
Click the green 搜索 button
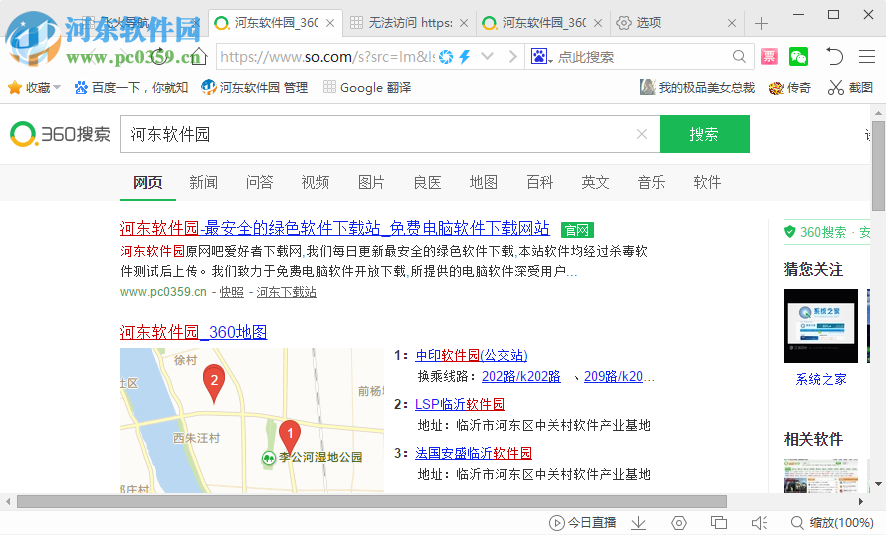click(x=705, y=134)
